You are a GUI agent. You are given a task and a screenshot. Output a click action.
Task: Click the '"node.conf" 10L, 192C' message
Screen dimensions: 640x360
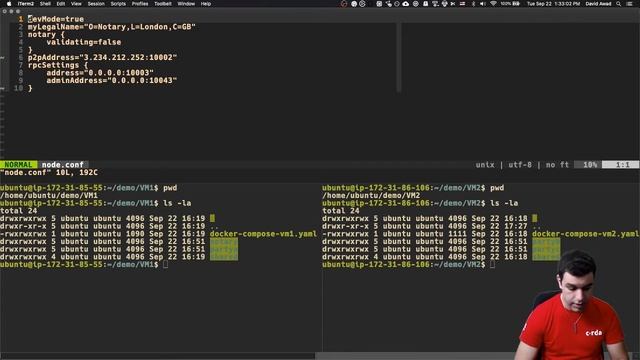(49, 173)
